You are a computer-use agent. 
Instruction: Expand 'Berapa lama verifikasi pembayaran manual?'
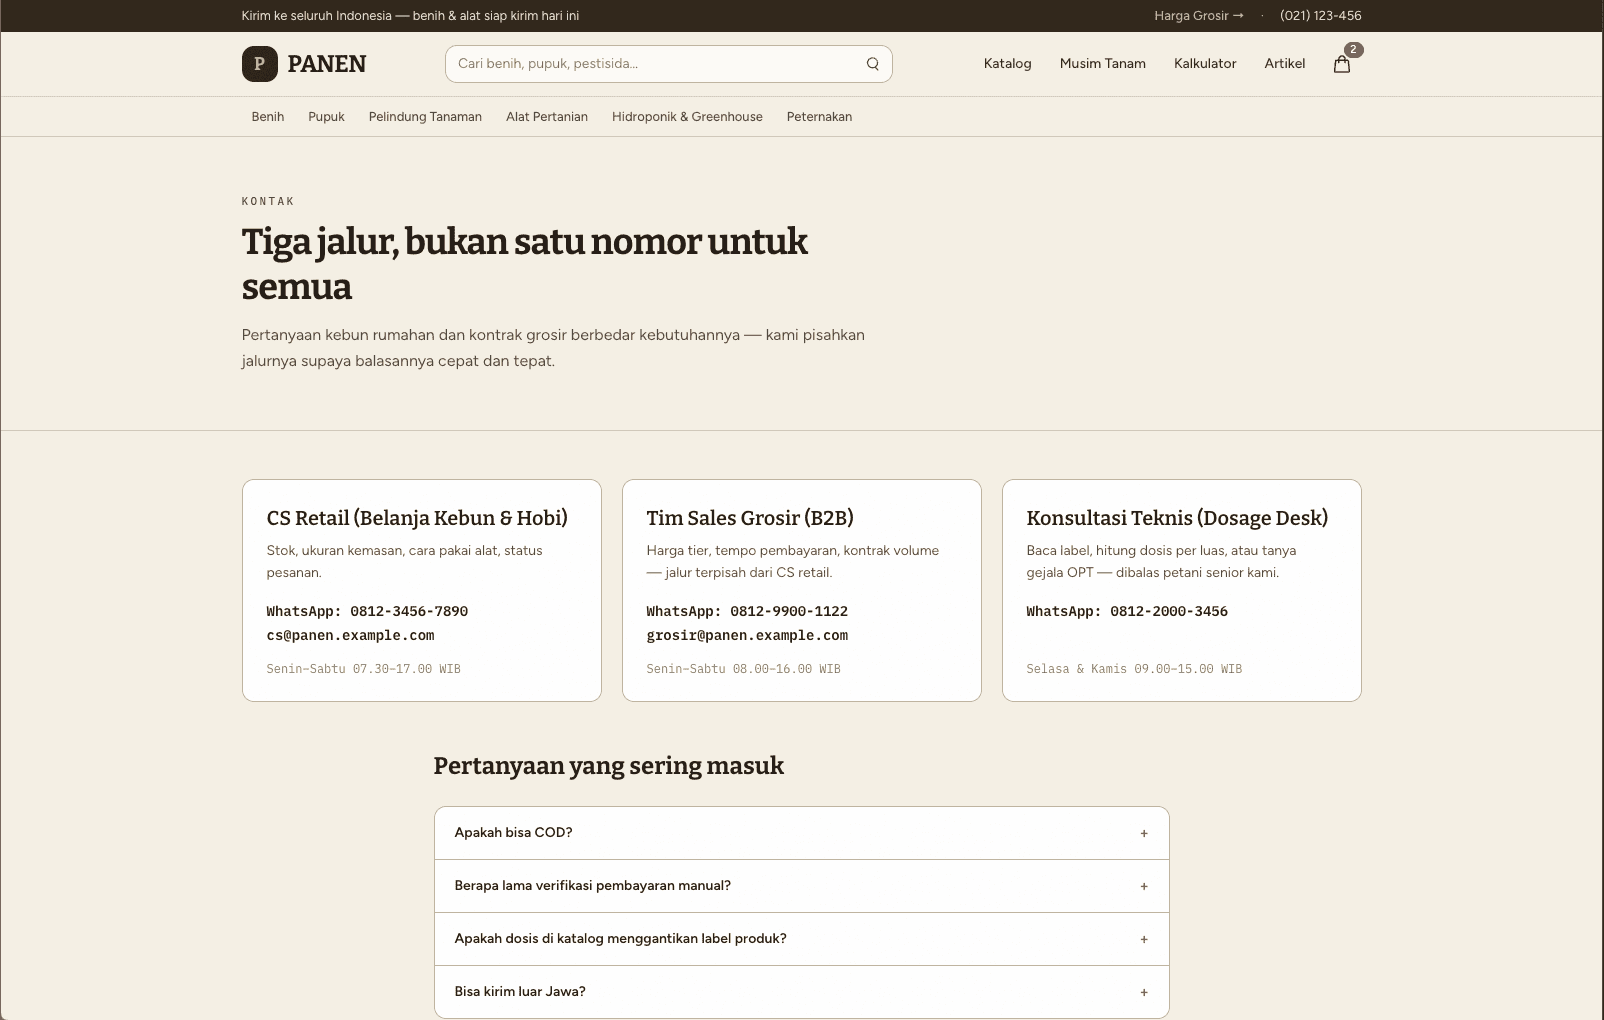point(802,886)
